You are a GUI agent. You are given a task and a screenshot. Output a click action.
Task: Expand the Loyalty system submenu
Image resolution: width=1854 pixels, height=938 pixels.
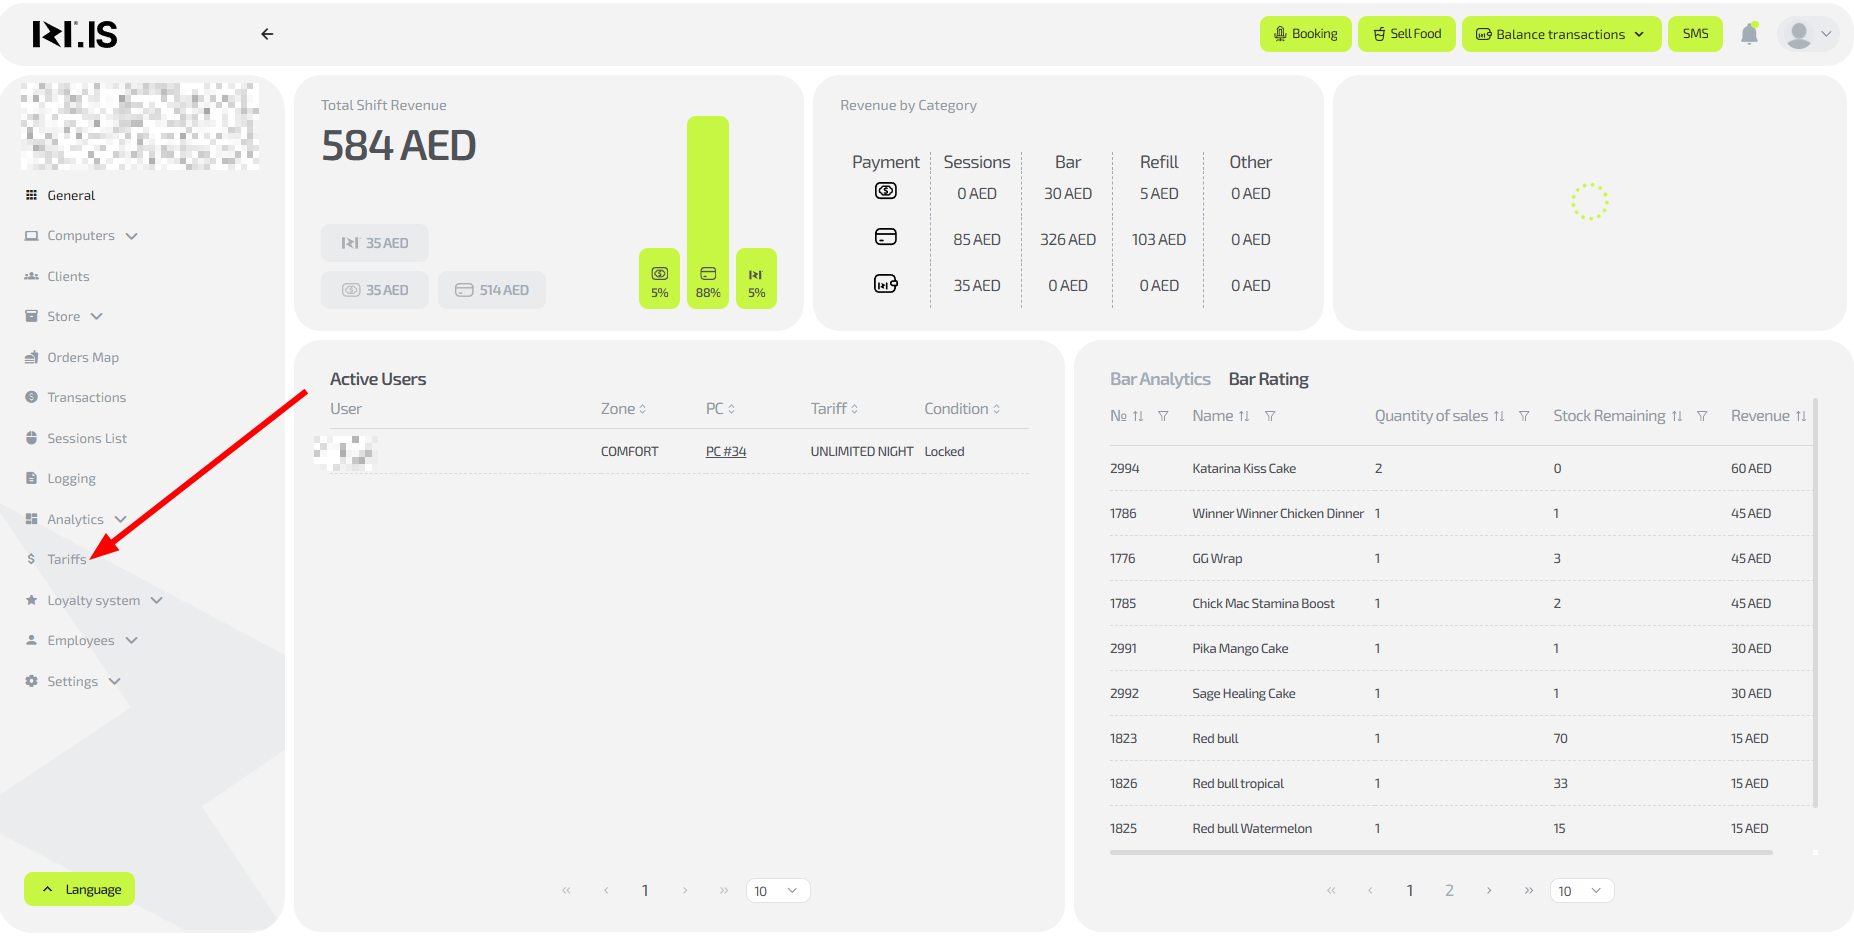coord(95,600)
